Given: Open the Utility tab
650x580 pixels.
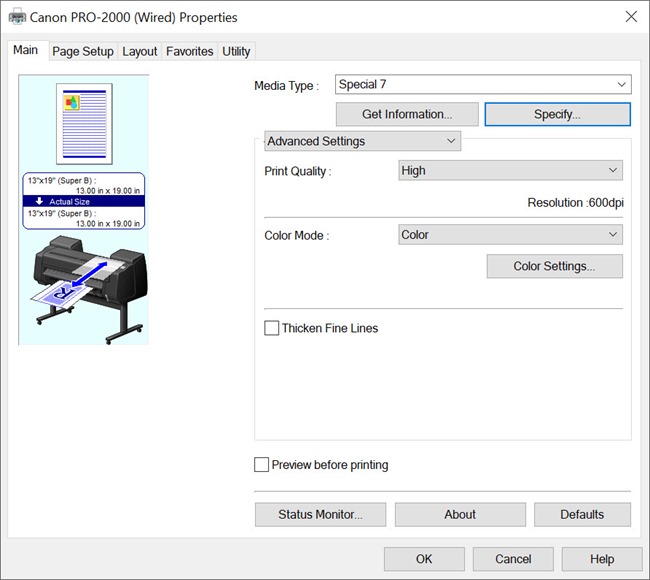Looking at the screenshot, I should 236,51.
